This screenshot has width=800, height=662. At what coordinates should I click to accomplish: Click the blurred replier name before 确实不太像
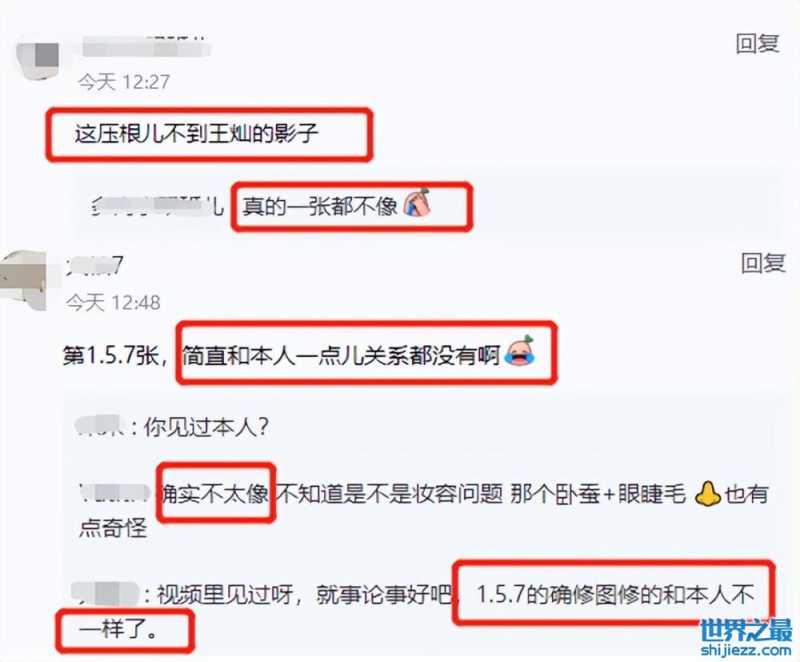pyautogui.click(x=116, y=493)
